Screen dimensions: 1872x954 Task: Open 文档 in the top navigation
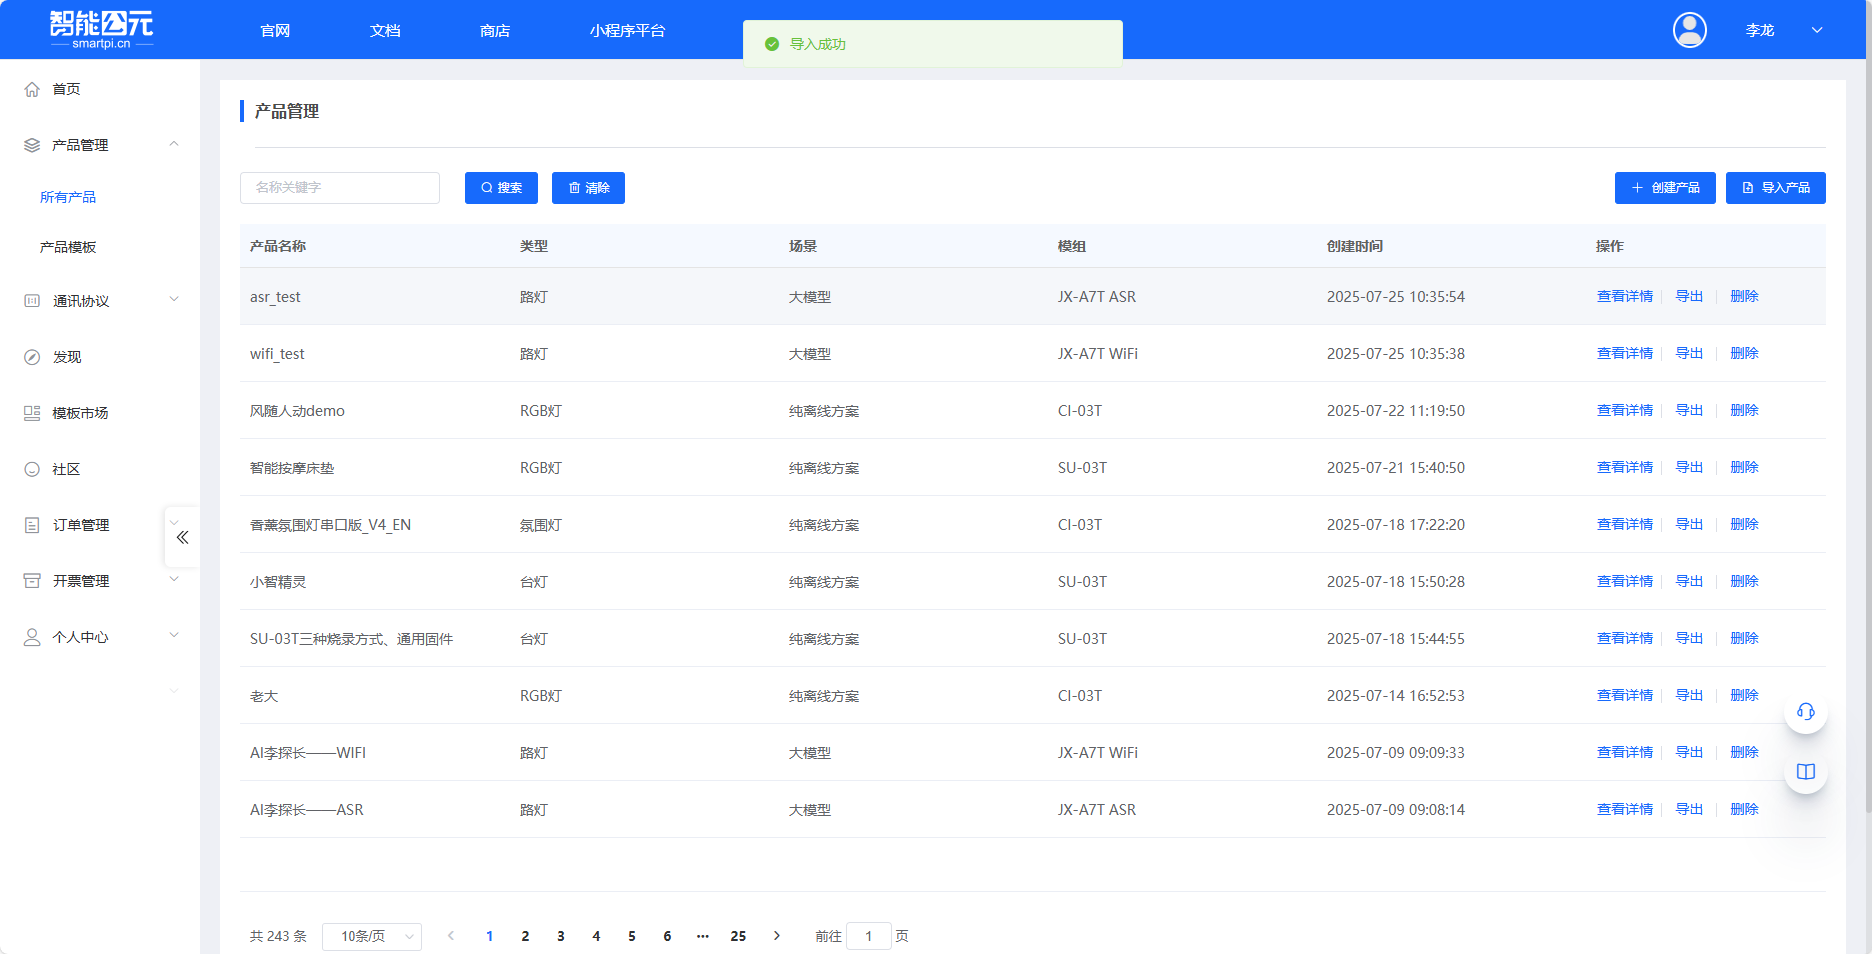(385, 31)
